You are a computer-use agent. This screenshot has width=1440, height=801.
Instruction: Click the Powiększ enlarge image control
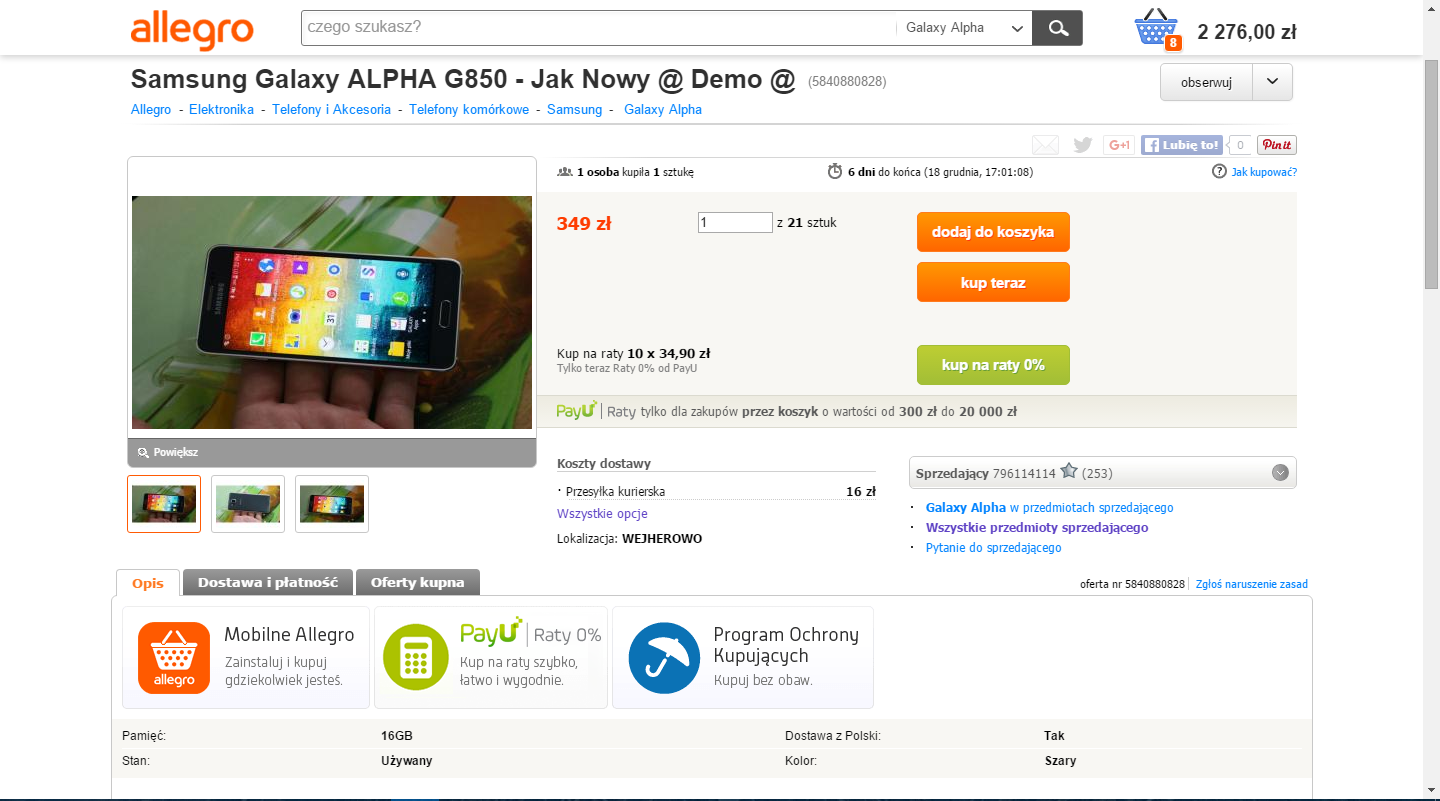170,452
